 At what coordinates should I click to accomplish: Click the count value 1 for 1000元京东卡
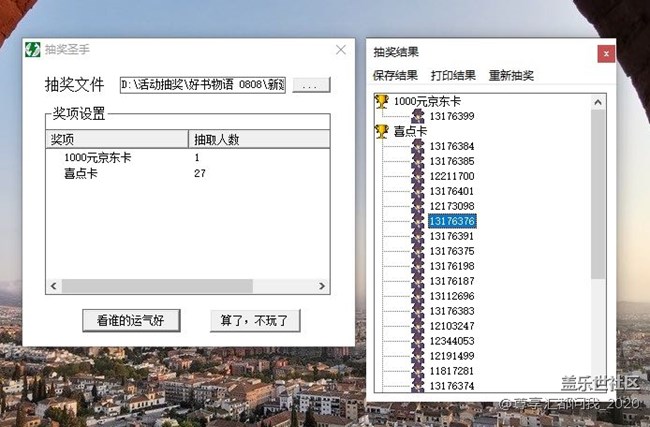[x=197, y=158]
